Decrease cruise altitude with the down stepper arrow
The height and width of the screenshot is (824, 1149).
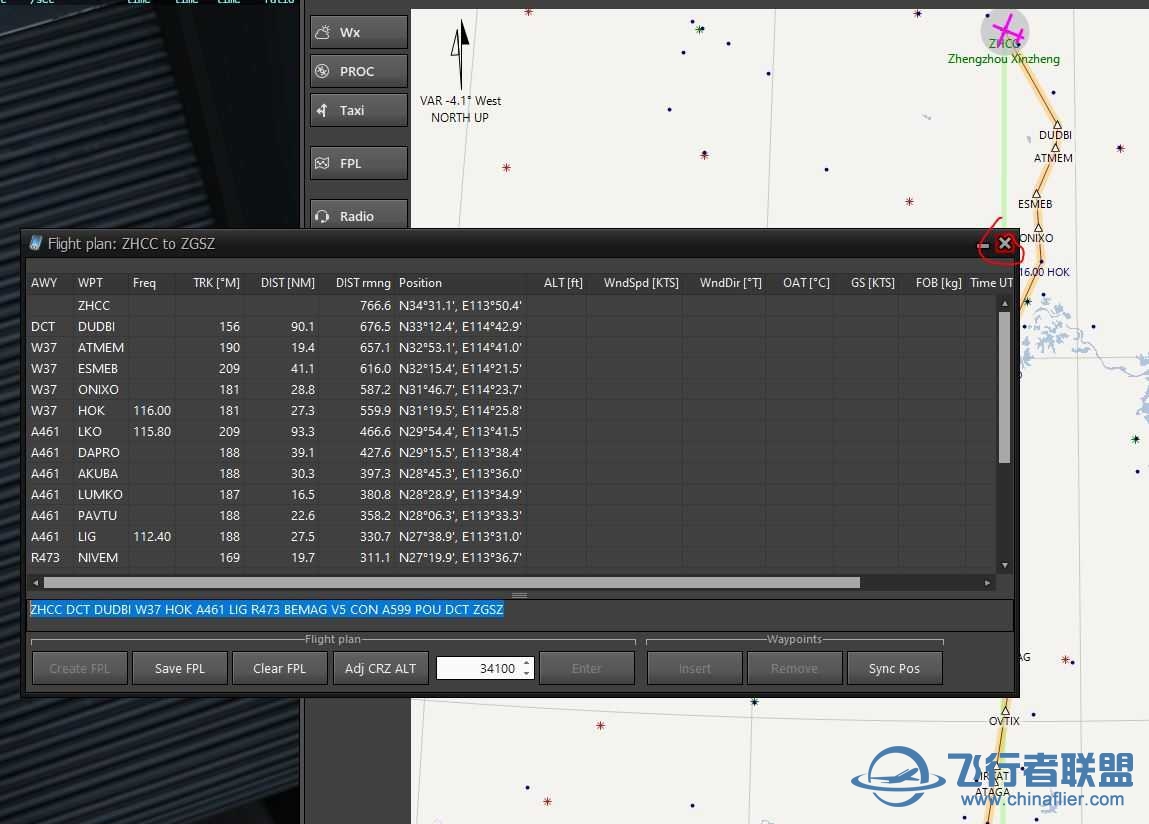(x=528, y=672)
